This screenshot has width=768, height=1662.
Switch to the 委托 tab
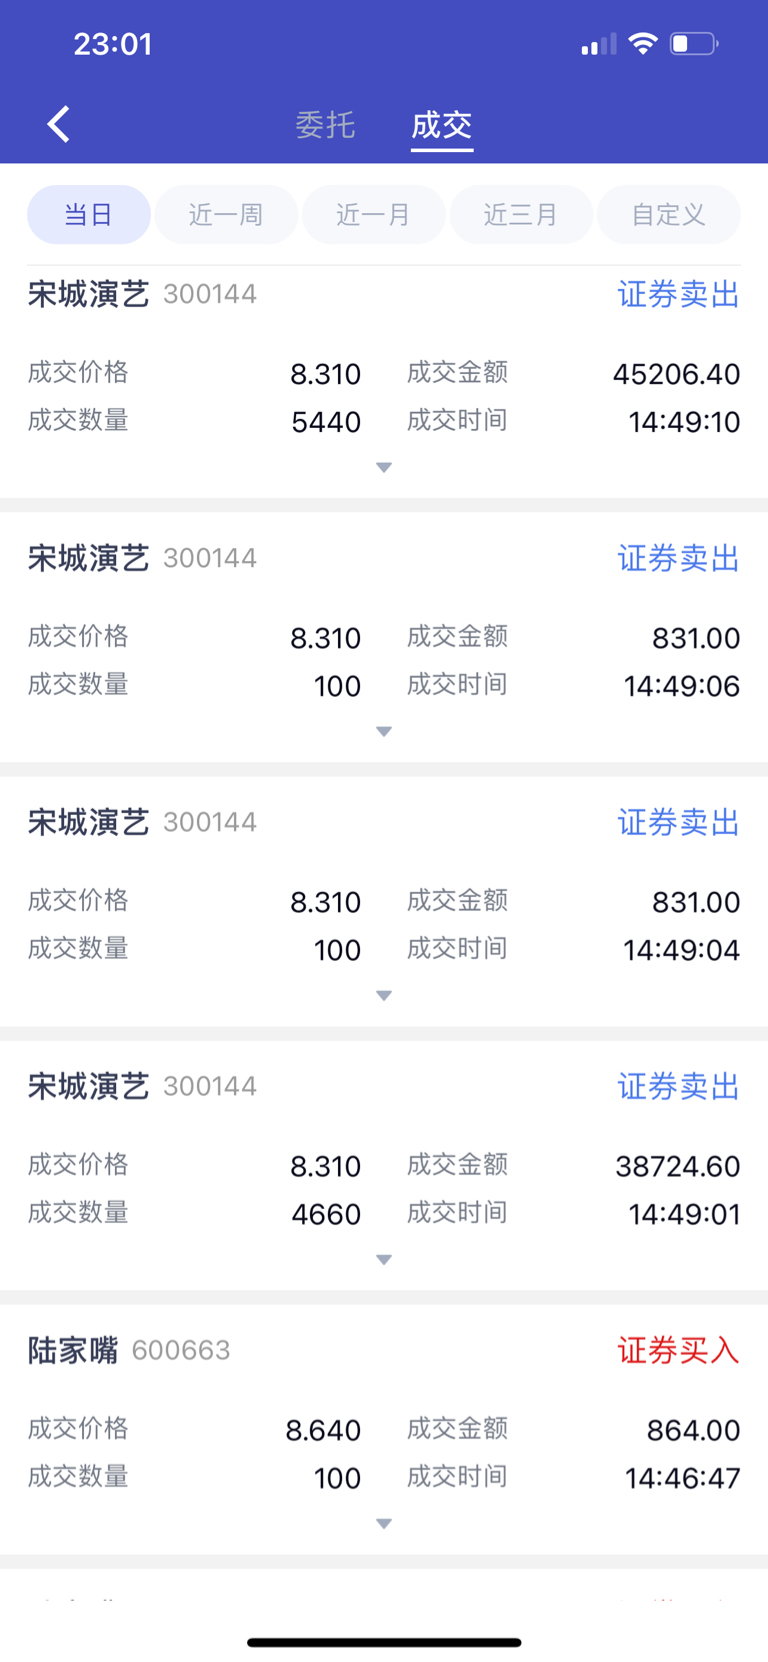[x=325, y=125]
